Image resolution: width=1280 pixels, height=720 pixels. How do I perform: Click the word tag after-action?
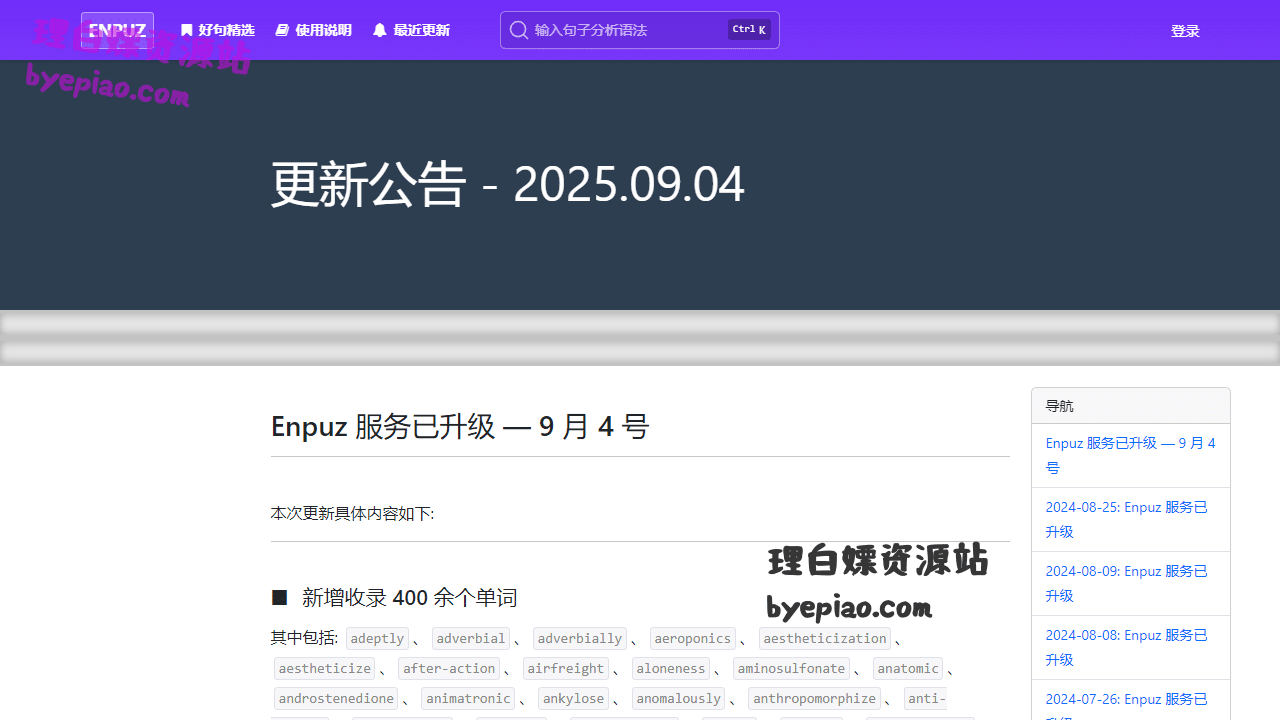(449, 669)
